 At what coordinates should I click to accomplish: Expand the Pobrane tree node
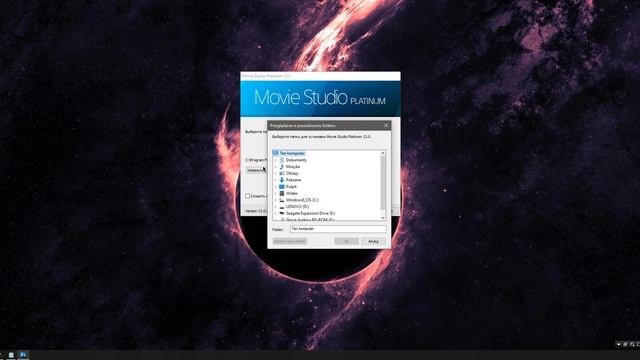[276, 180]
